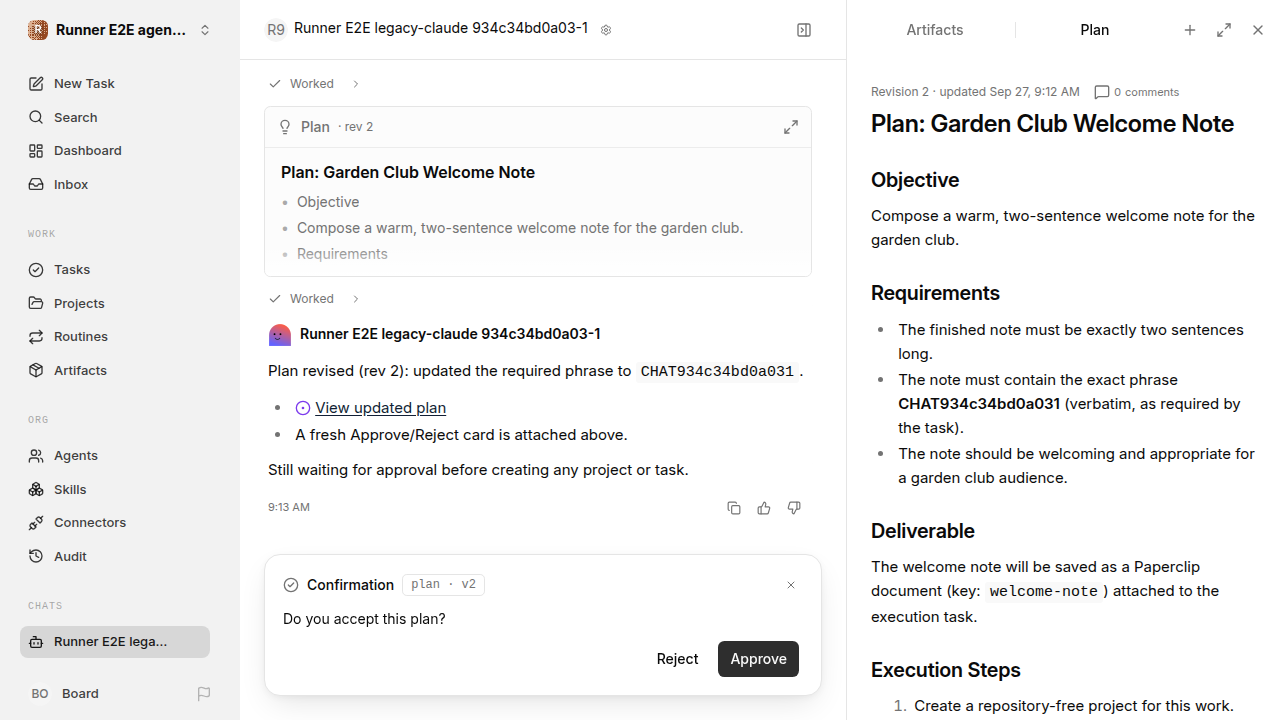Image resolution: width=1280 pixels, height=720 pixels.
Task: Toggle the side panel layout icon
Action: point(804,30)
